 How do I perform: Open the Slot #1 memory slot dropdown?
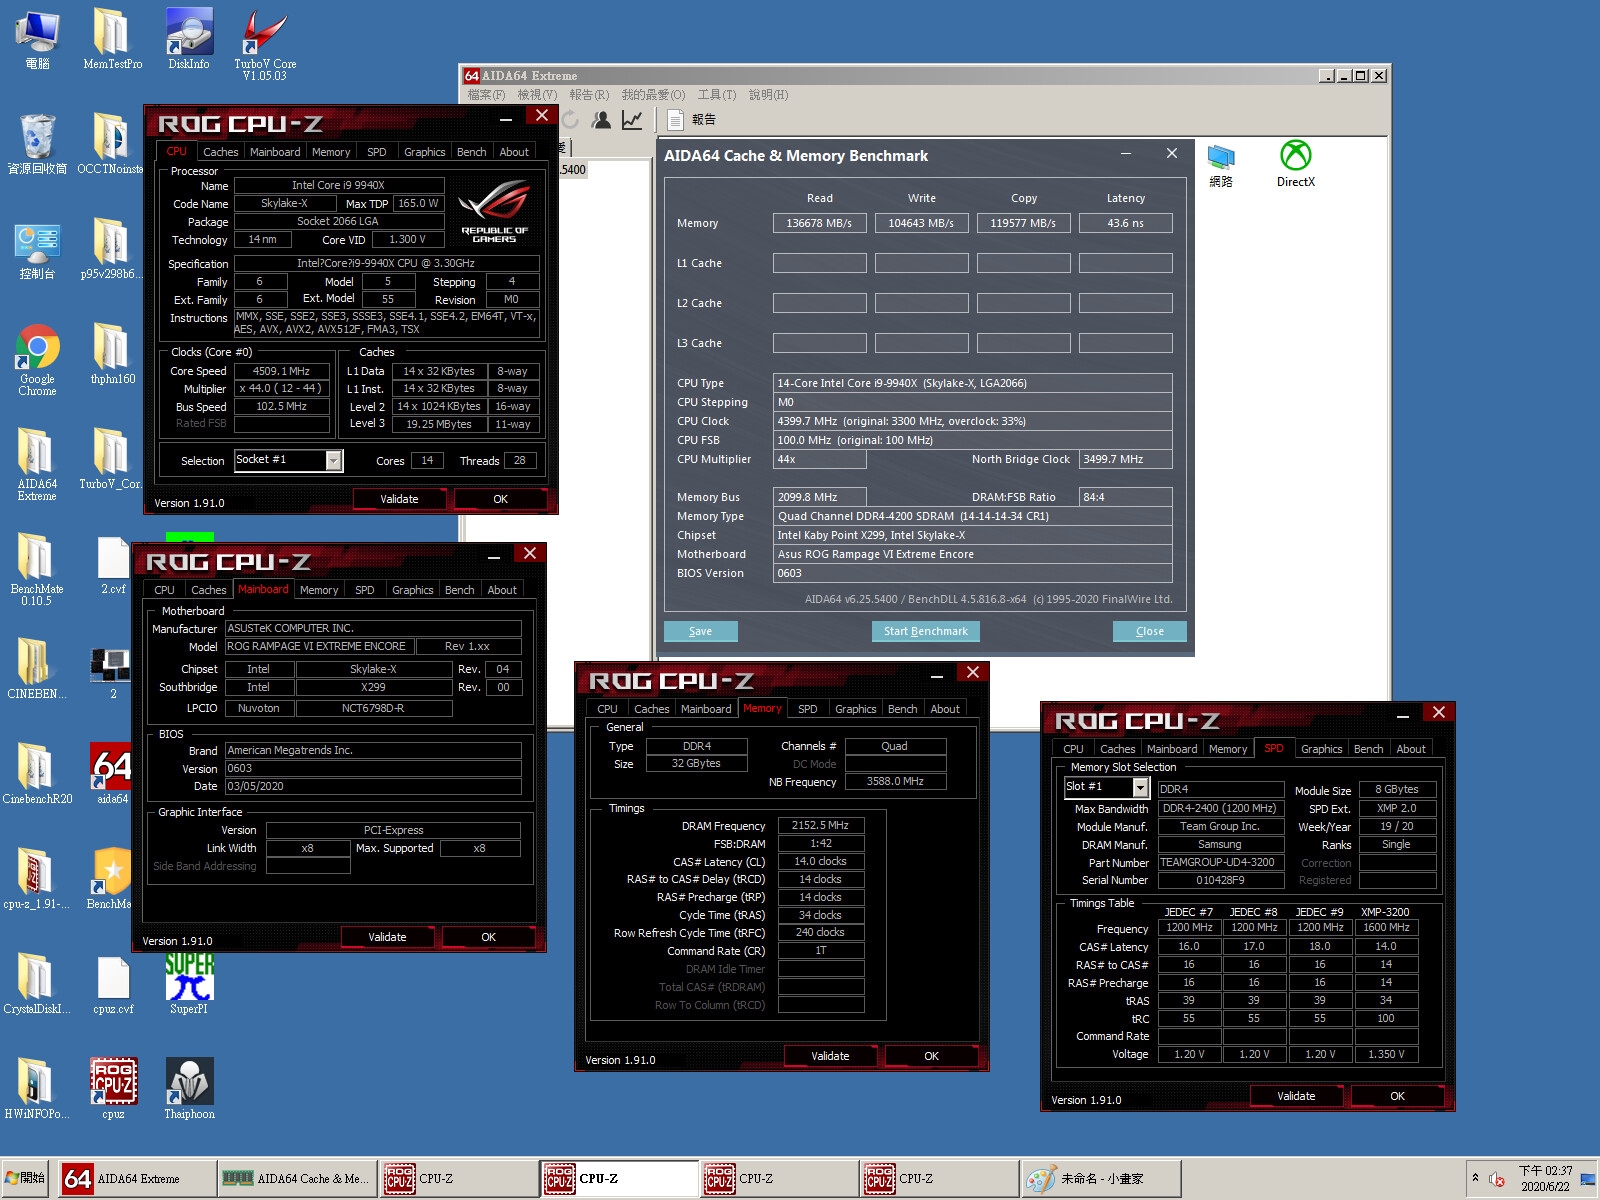coord(1139,787)
